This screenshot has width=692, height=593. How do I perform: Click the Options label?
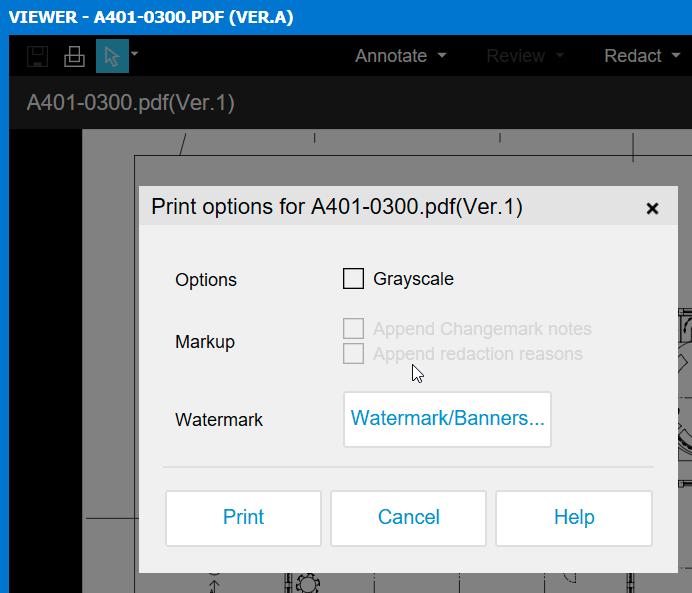[206, 280]
